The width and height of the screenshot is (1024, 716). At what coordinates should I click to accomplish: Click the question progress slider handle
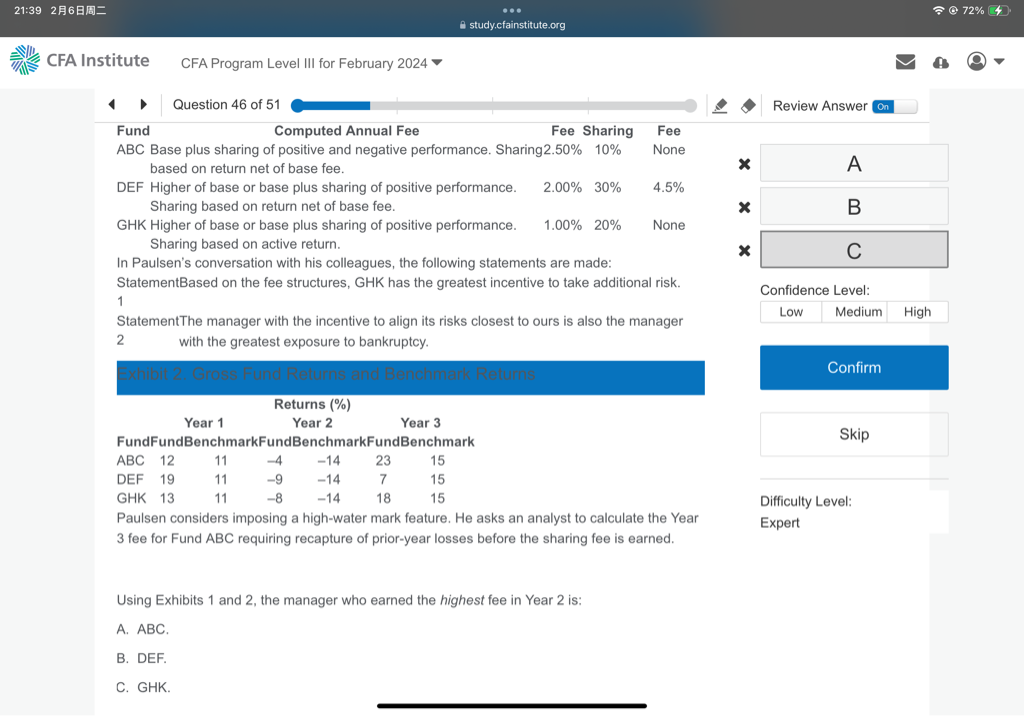298,106
